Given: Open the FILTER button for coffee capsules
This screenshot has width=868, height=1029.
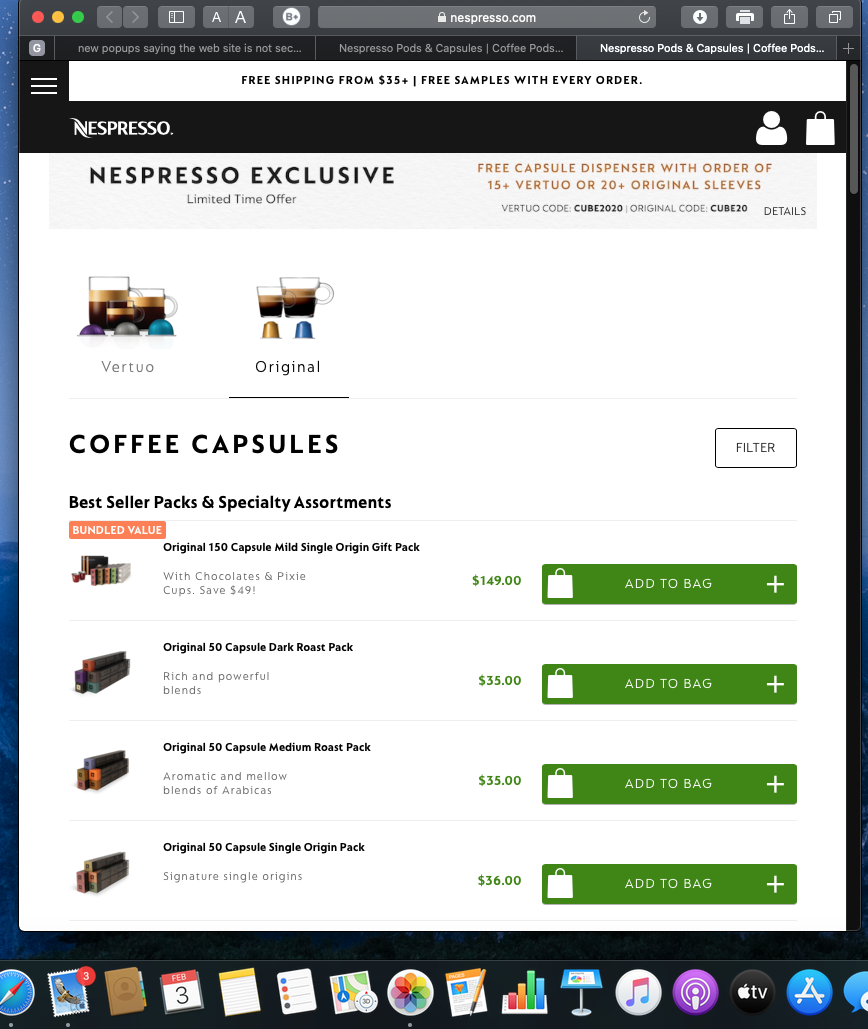Looking at the screenshot, I should 755,448.
